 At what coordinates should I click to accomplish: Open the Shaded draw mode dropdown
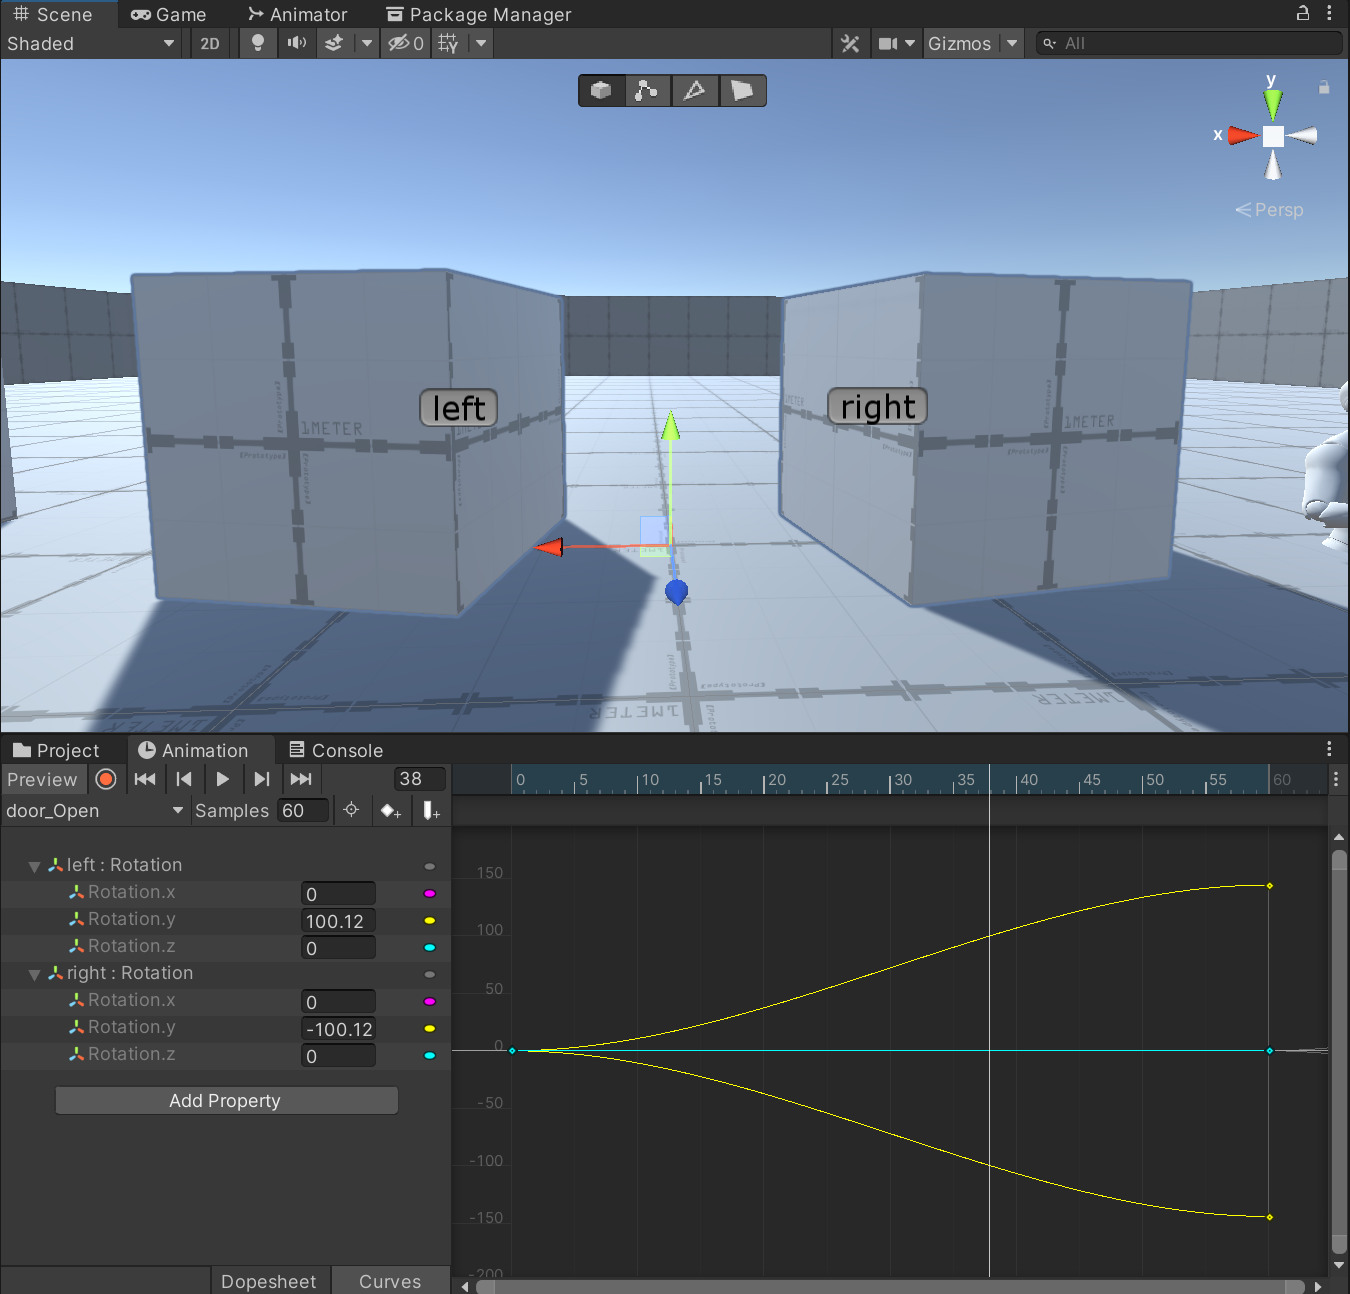[90, 43]
